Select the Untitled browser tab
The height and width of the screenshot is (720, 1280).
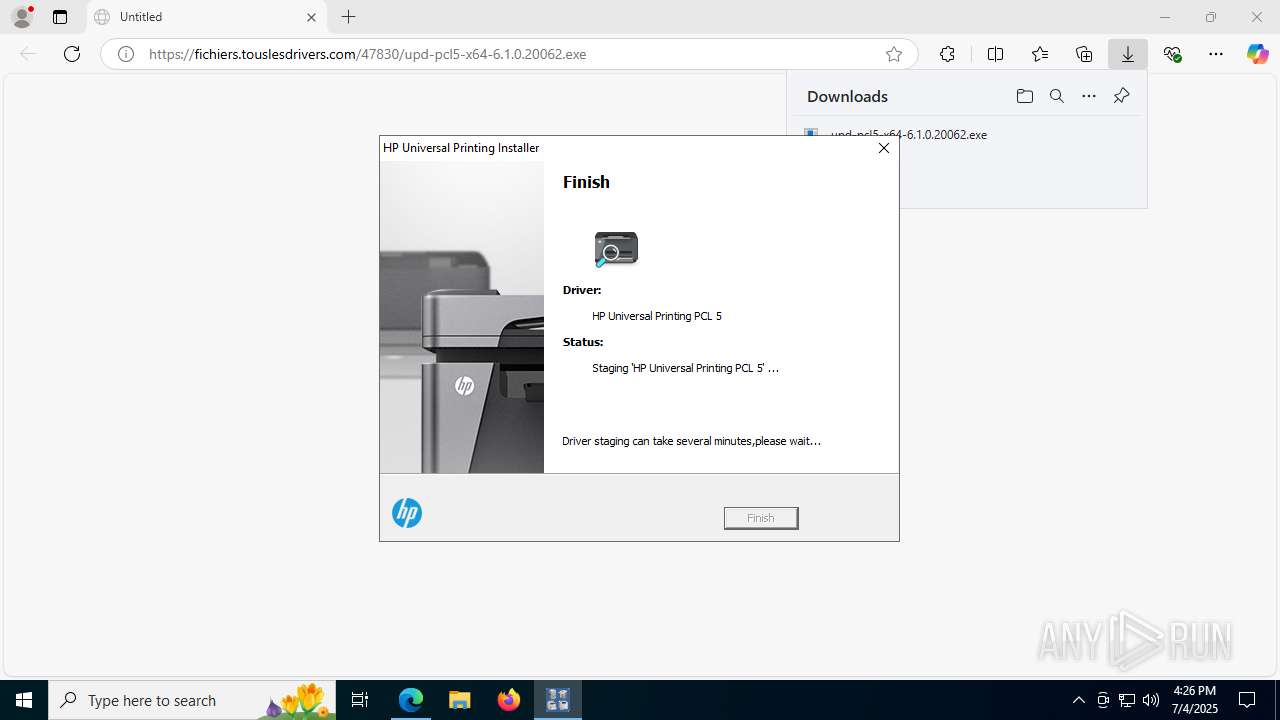(206, 17)
